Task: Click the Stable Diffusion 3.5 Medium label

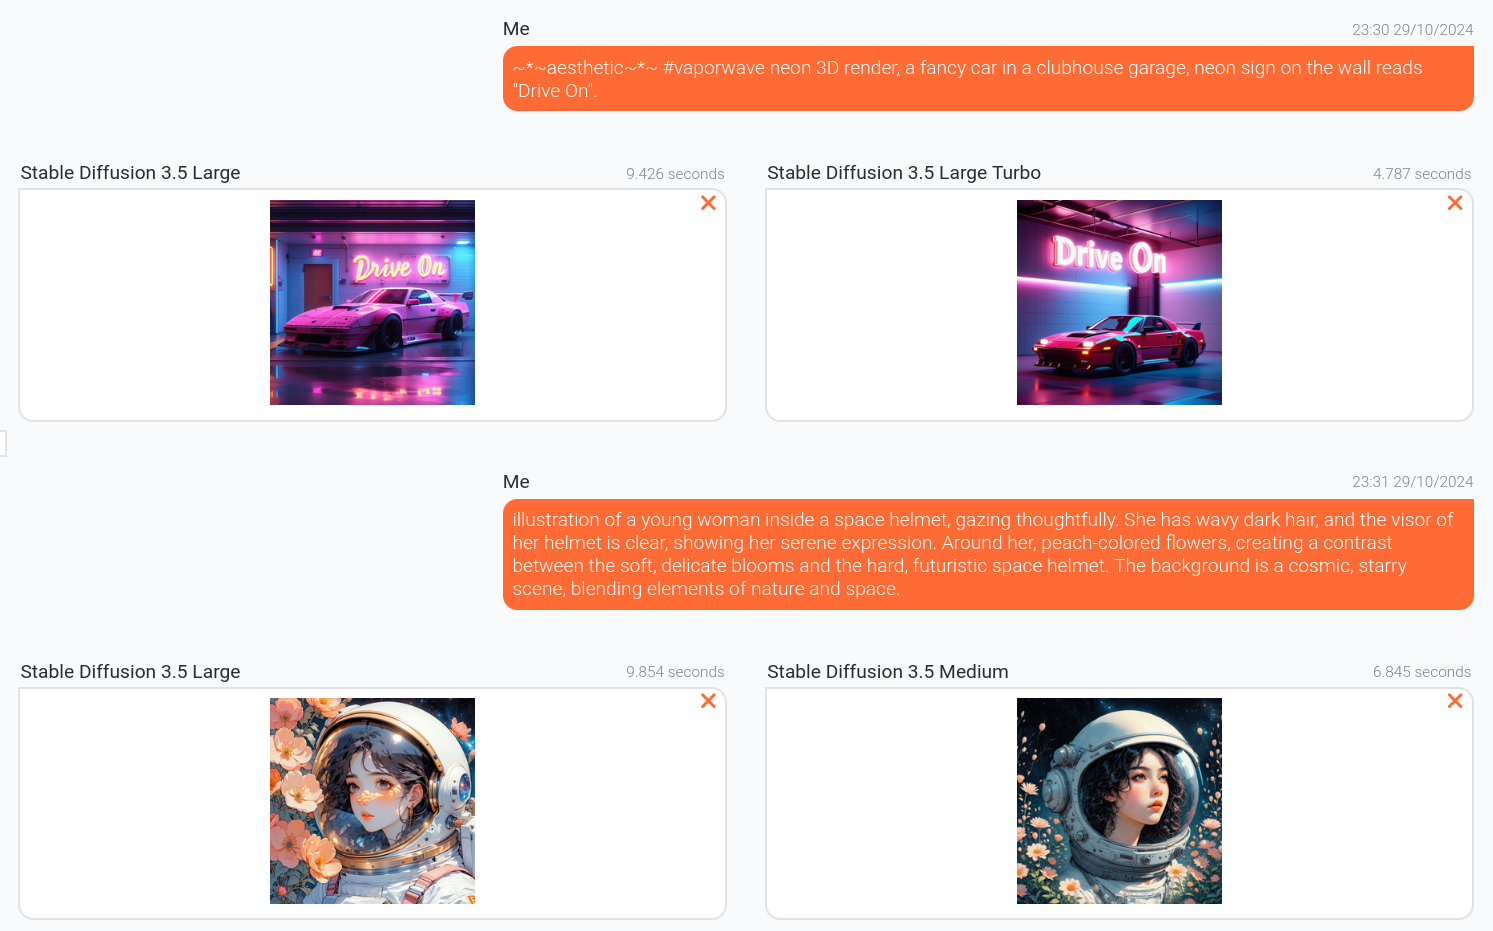Action: click(888, 672)
